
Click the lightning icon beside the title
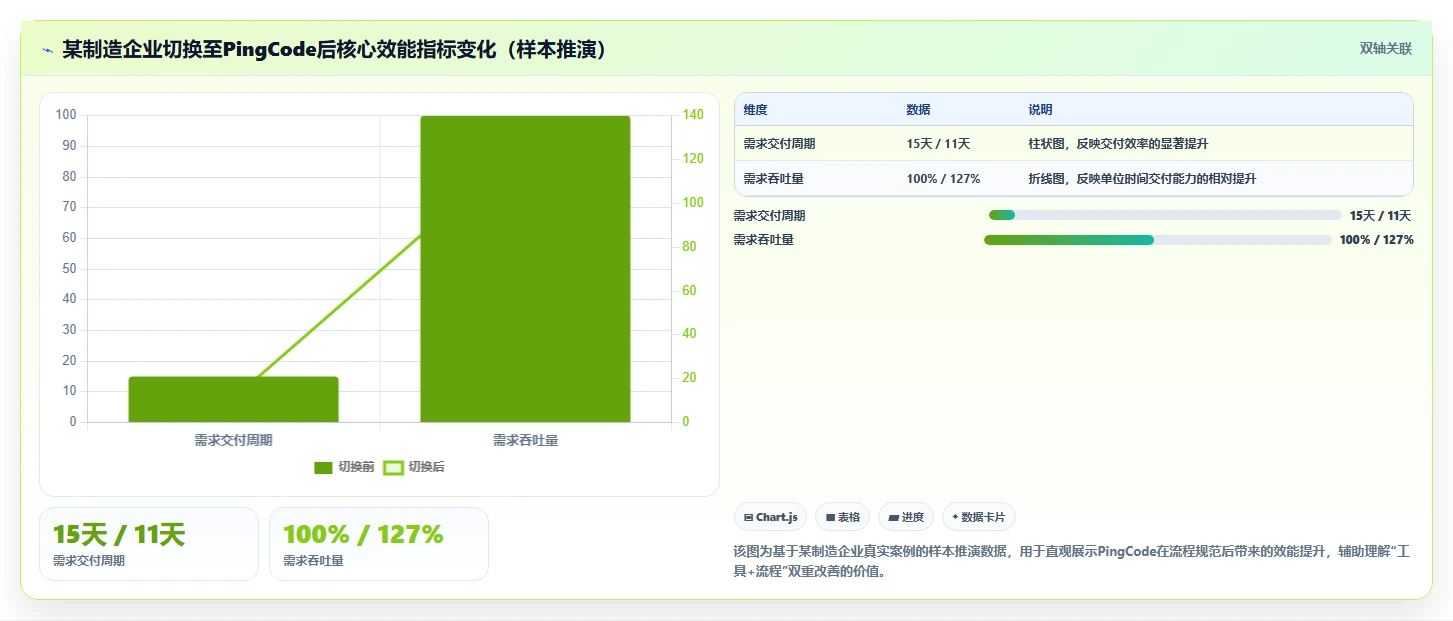(47, 50)
